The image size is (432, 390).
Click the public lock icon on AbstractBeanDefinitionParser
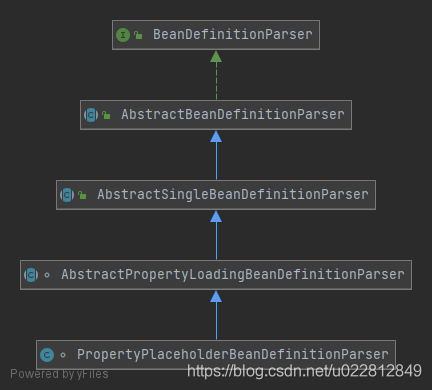[x=106, y=115]
